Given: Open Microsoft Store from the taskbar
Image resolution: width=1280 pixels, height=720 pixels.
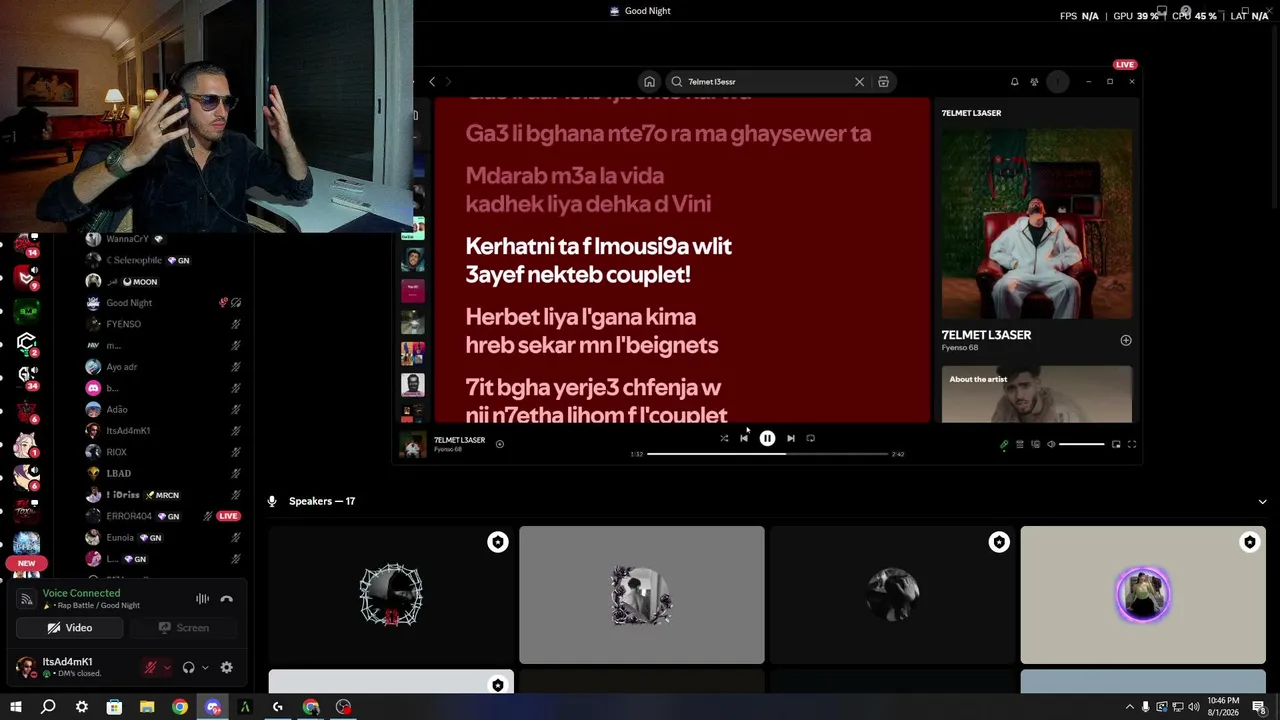Looking at the screenshot, I should point(114,707).
